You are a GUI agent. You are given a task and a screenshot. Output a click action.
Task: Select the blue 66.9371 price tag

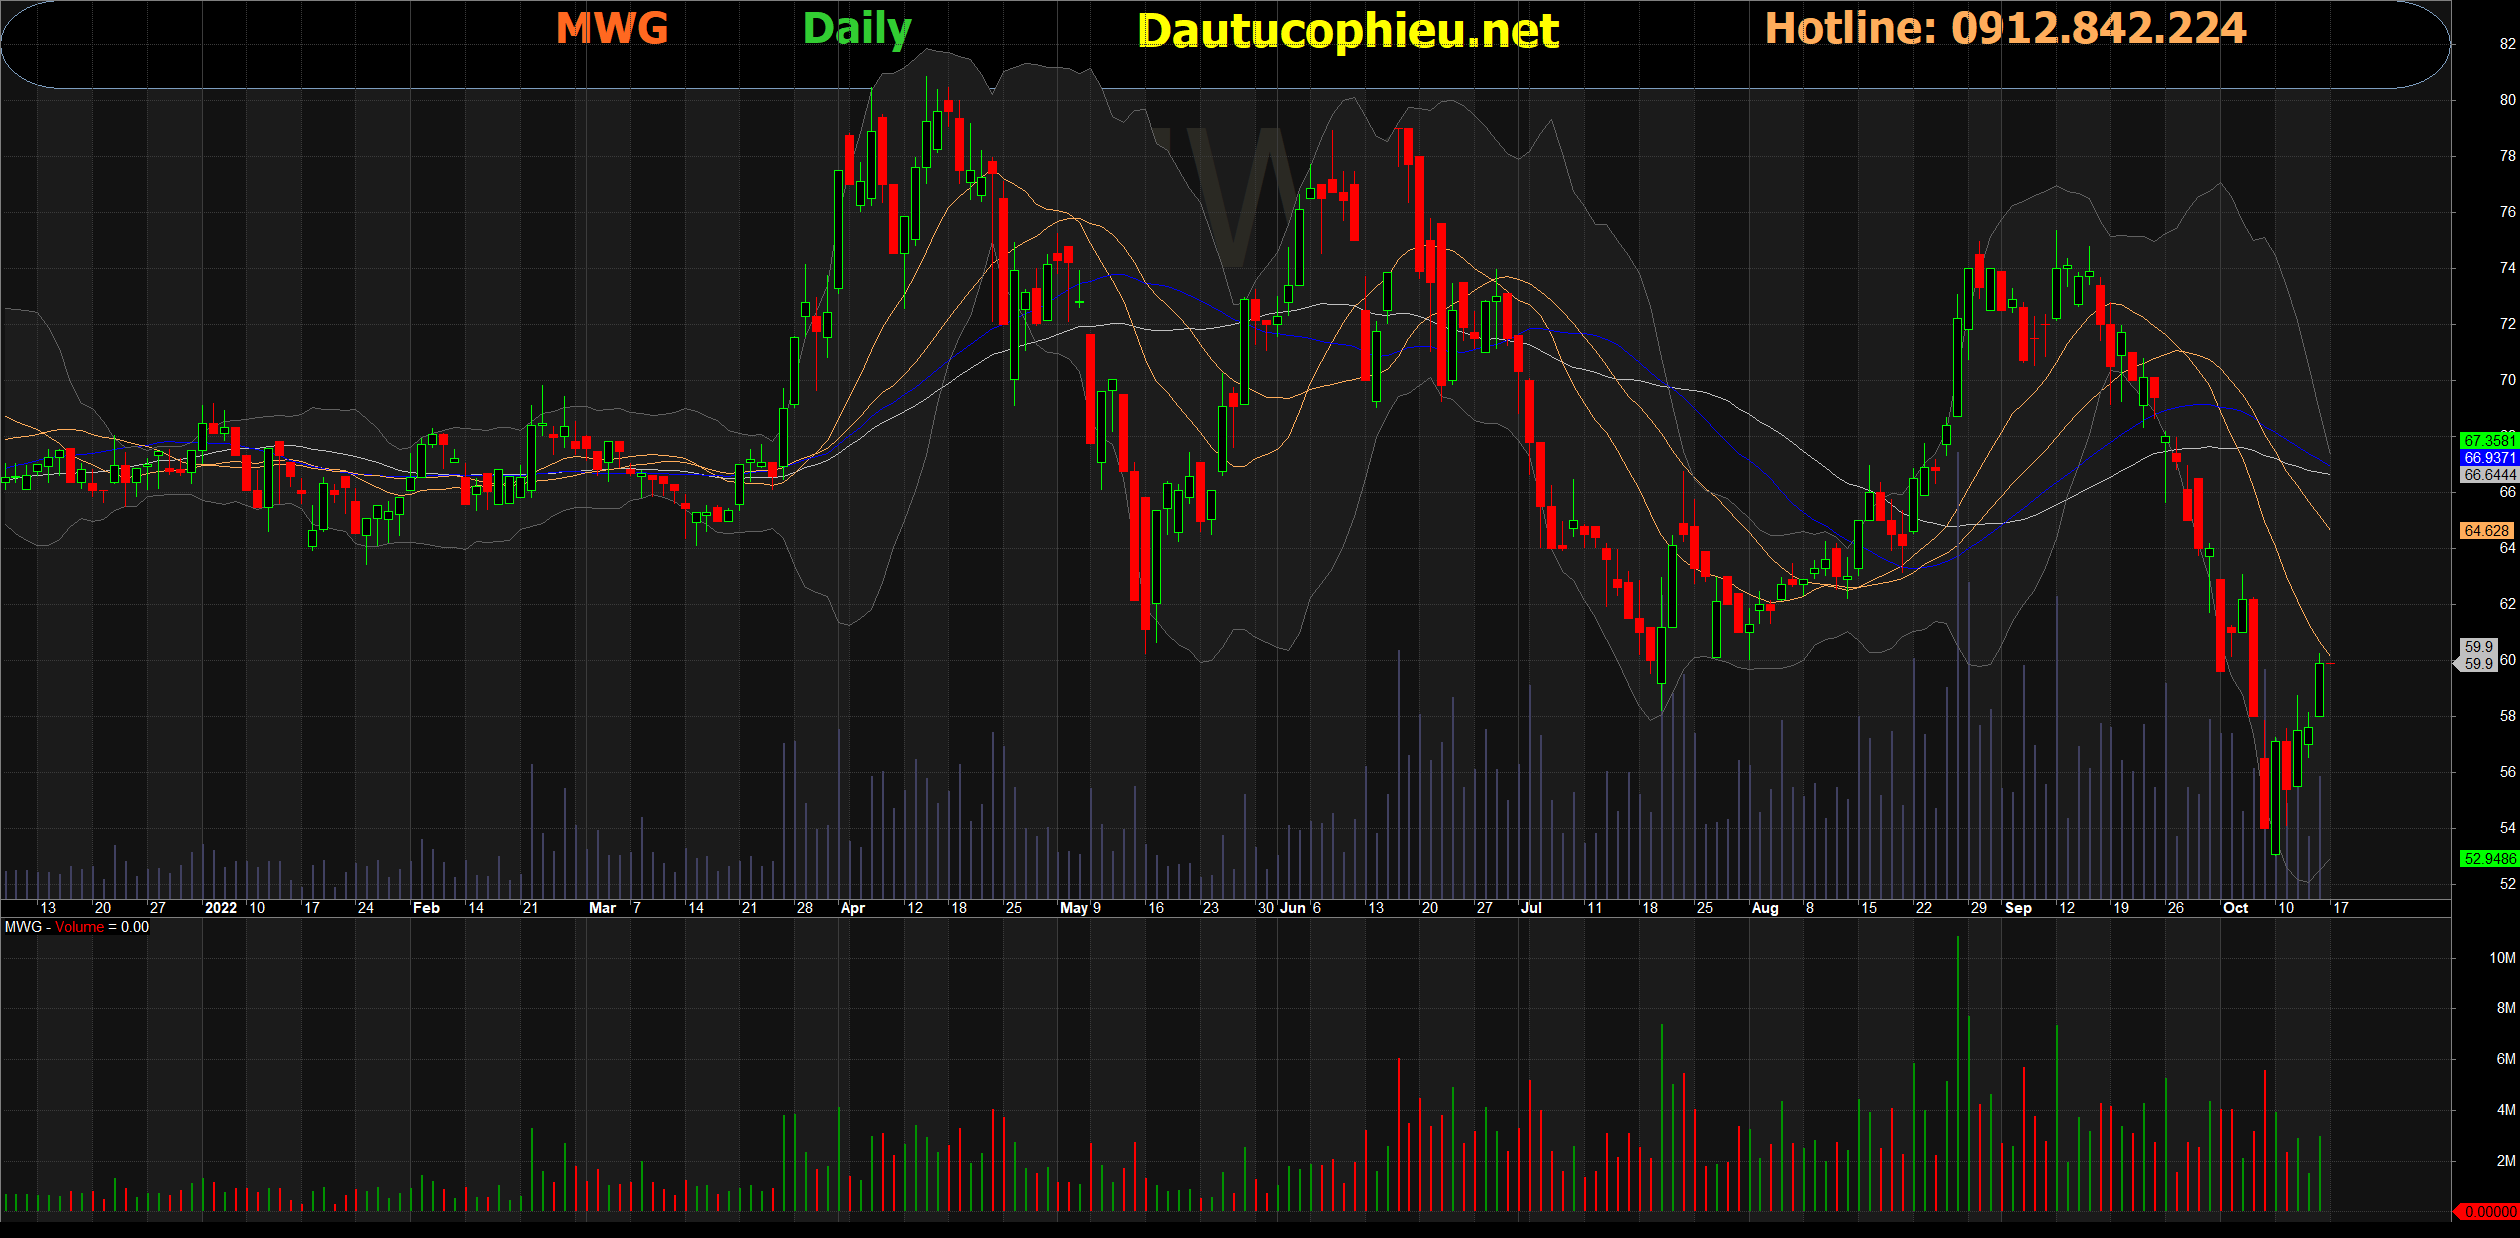[2488, 457]
